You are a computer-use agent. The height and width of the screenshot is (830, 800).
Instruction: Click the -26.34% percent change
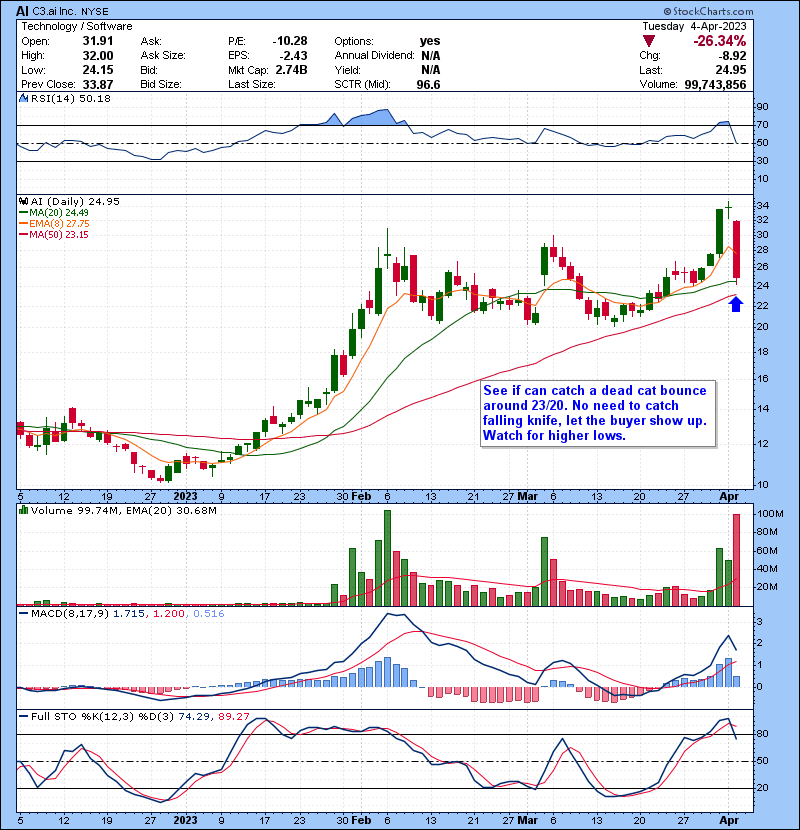click(x=720, y=41)
